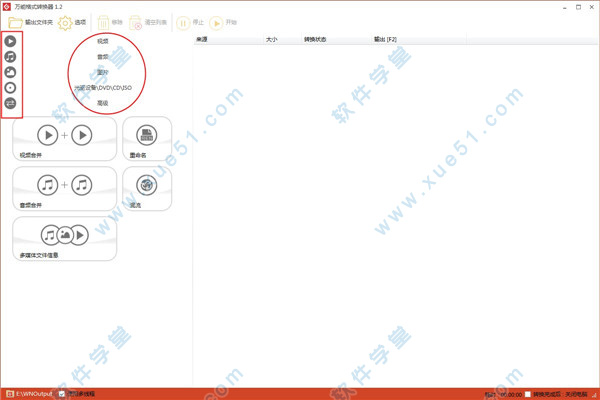Select the Picture category sidebar icon
The height and width of the screenshot is (400, 600).
11,72
